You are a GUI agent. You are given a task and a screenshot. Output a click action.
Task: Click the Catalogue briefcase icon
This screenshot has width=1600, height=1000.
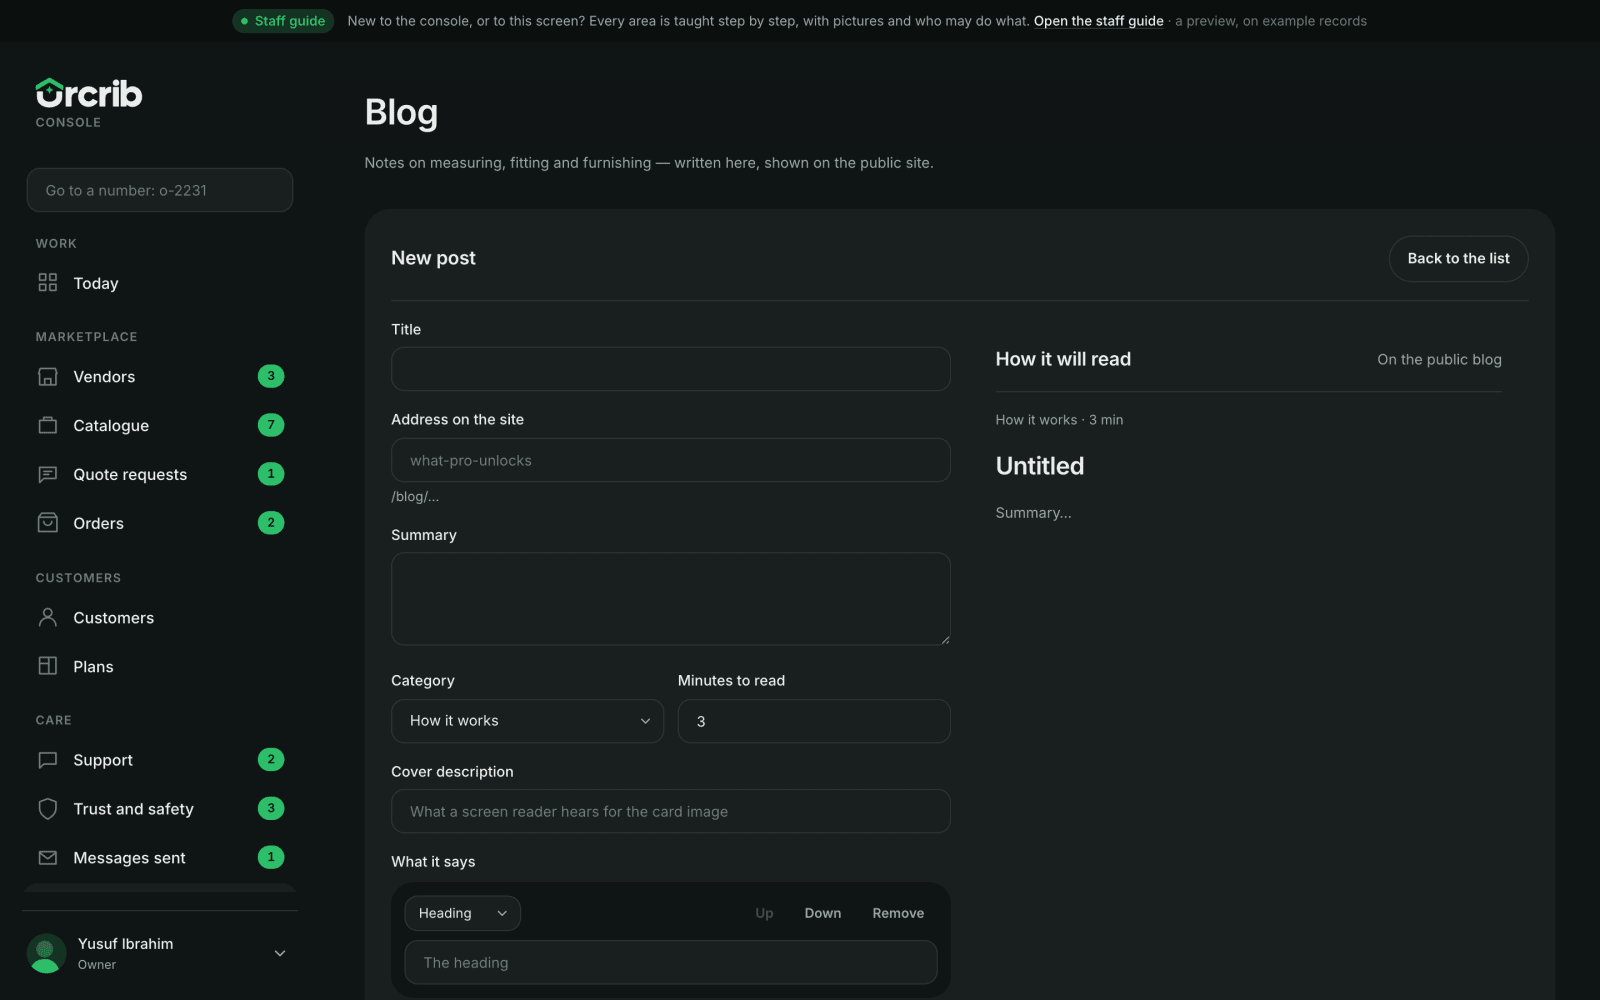pos(47,425)
